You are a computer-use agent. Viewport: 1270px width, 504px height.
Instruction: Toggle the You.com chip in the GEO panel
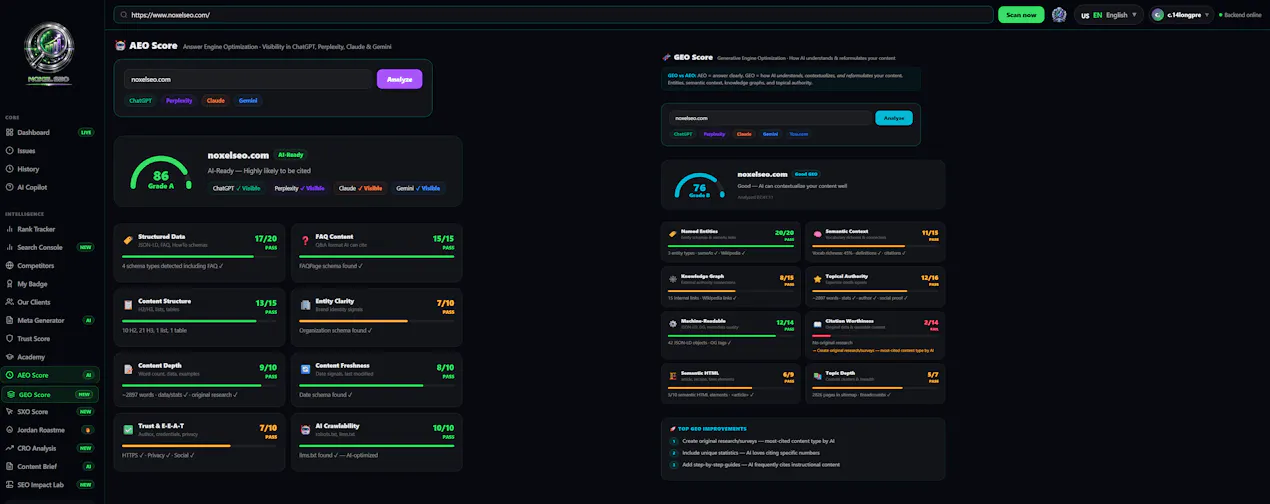point(799,133)
